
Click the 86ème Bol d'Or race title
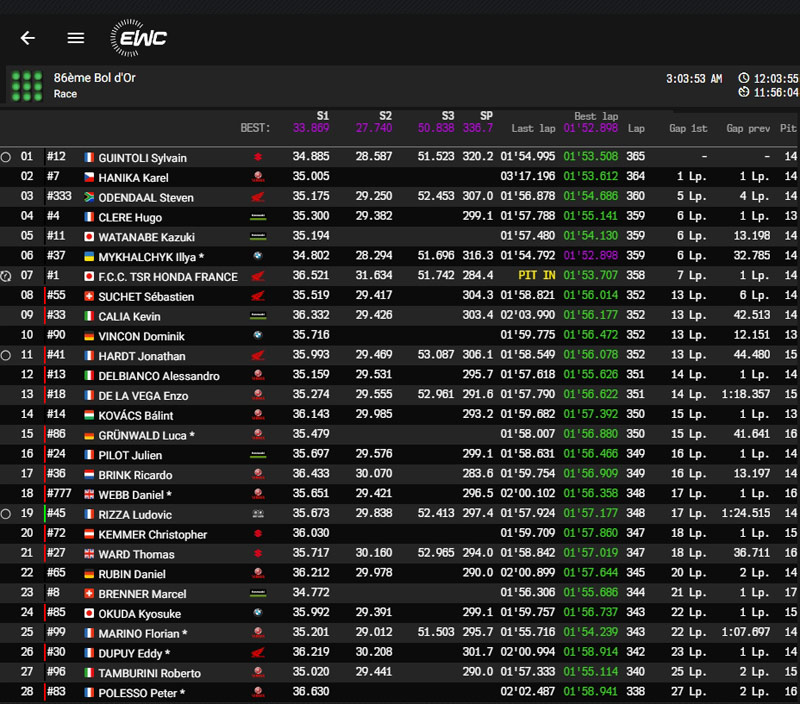pyautogui.click(x=95, y=78)
